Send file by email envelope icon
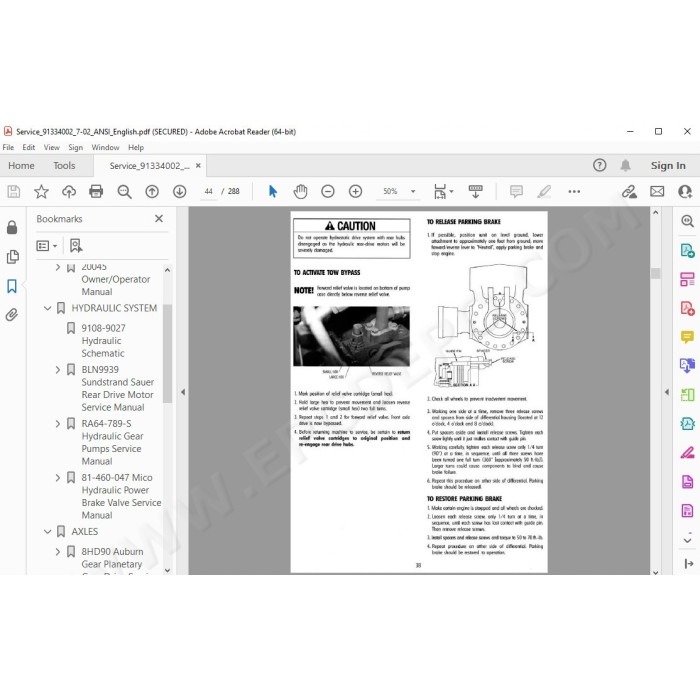The height and width of the screenshot is (700, 700). [x=657, y=192]
